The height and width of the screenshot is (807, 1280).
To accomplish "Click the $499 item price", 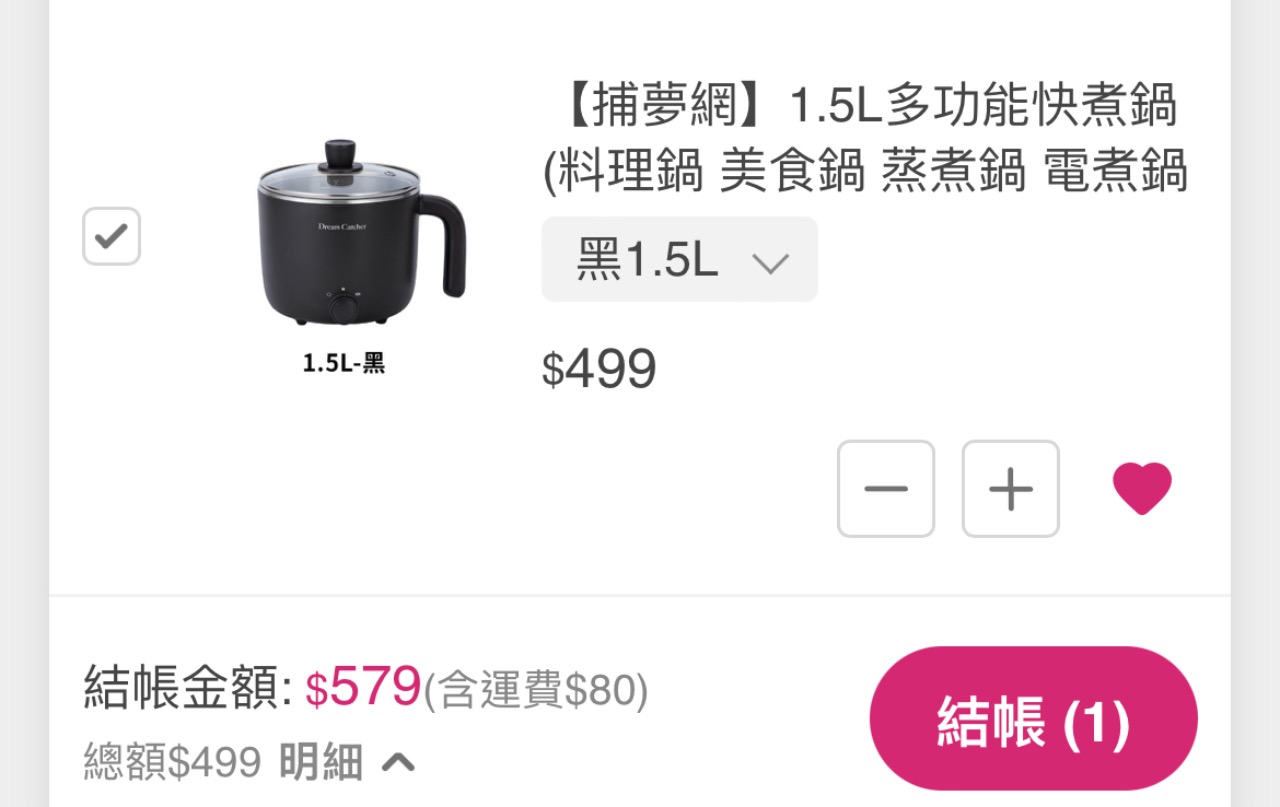I will 599,368.
